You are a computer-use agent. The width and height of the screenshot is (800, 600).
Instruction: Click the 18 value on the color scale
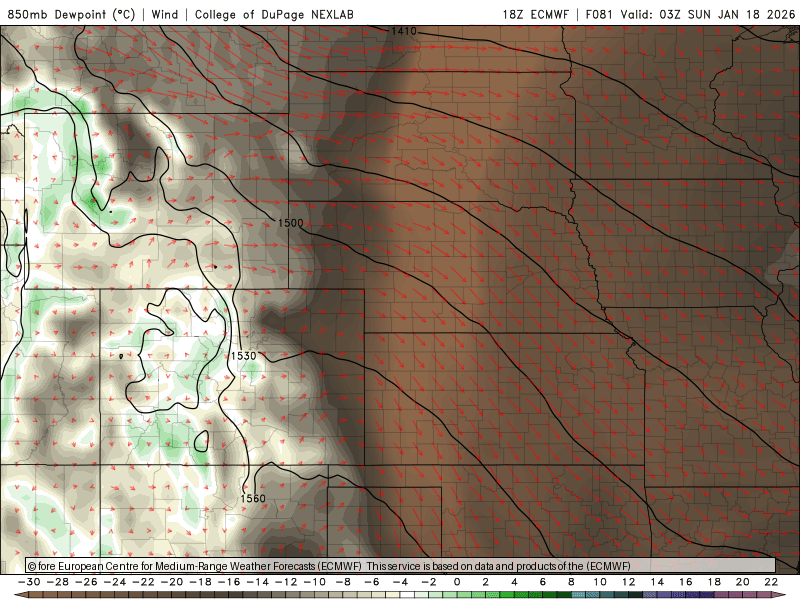tap(714, 582)
